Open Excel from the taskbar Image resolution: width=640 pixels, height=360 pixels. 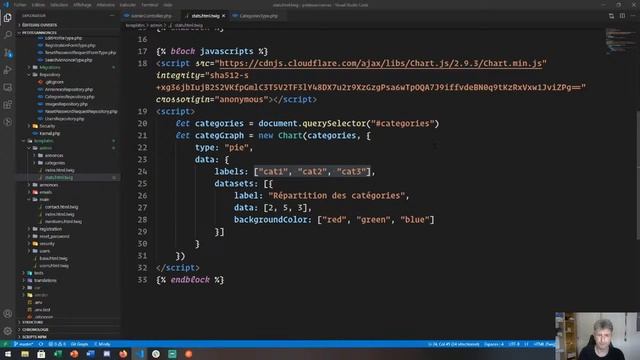coord(58,354)
